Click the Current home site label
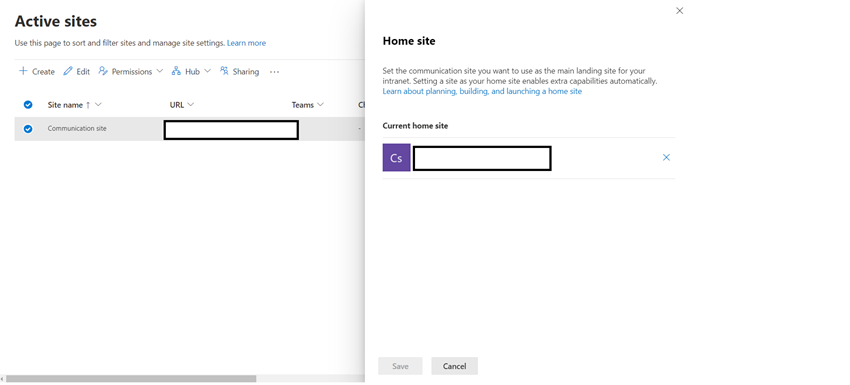Screen dimensions: 850x385 415,126
